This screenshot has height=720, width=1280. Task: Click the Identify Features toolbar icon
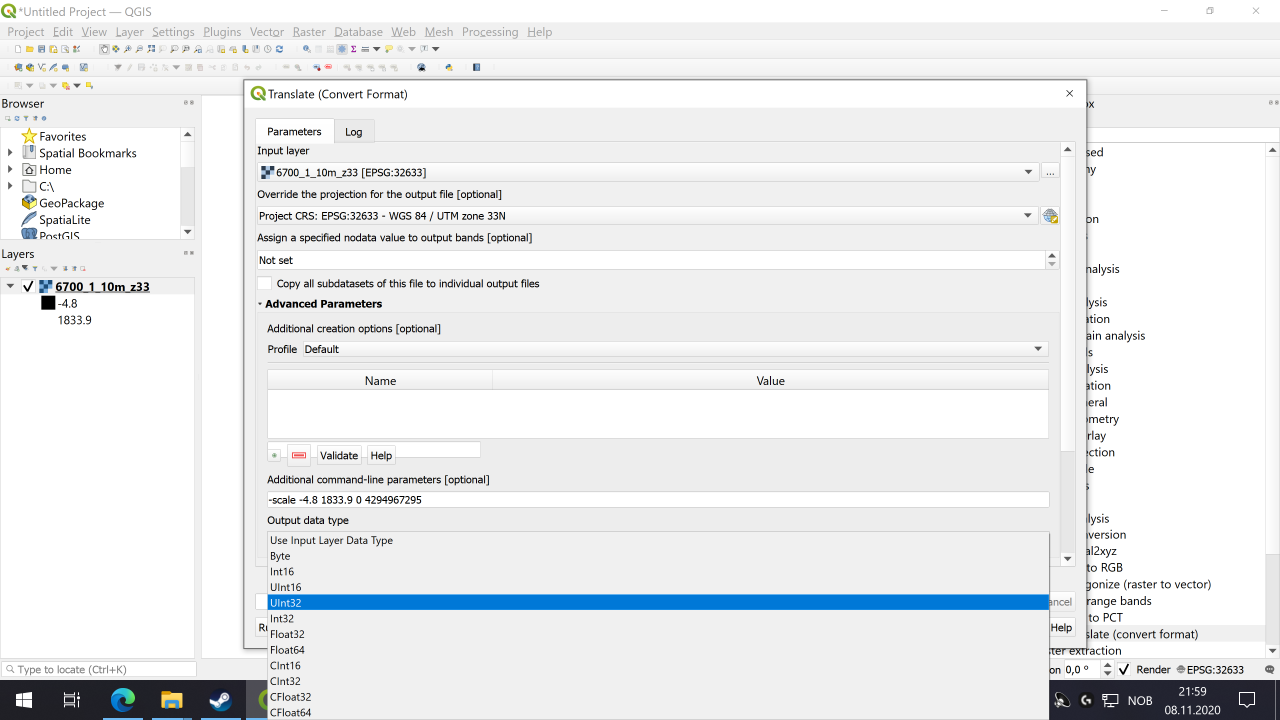pos(307,49)
